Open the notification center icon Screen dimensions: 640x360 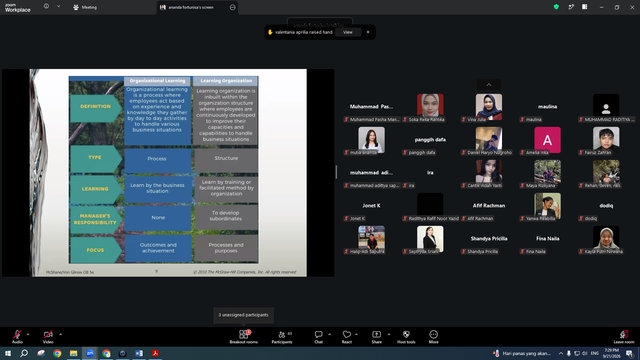630,353
